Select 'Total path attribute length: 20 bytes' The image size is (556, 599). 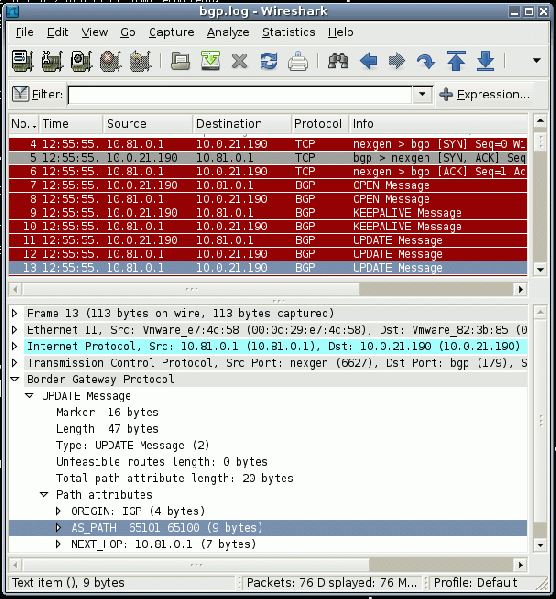click(x=175, y=478)
